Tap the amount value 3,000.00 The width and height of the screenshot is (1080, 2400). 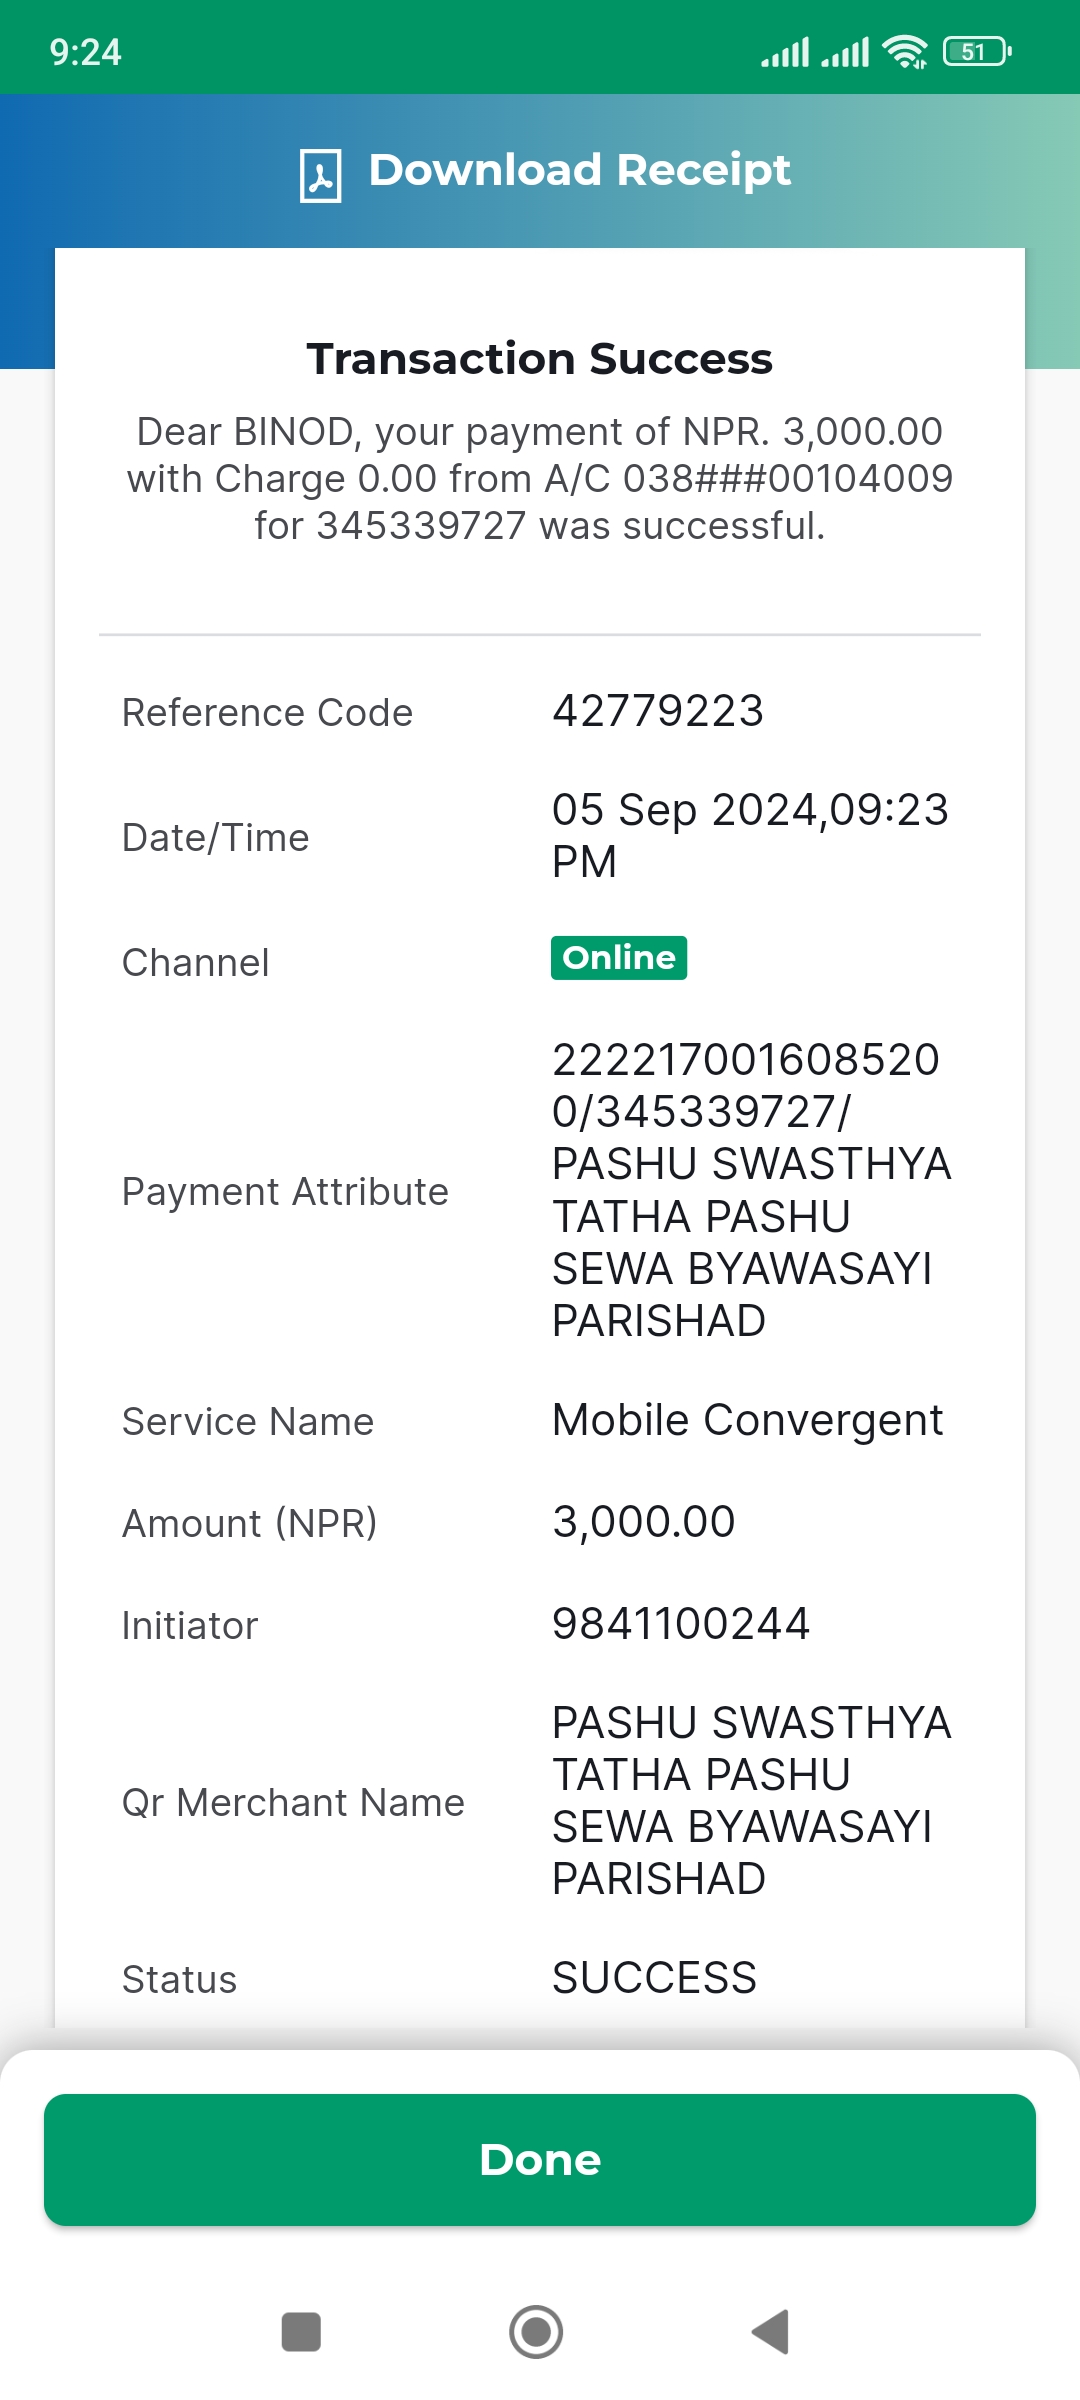(644, 1522)
